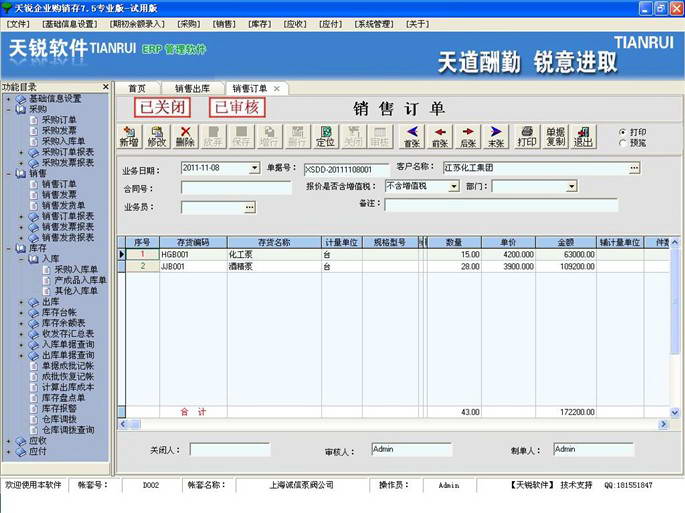Viewport: 685px width, 513px height.
Task: Open the 部门 dropdown arrow
Action: (x=571, y=187)
